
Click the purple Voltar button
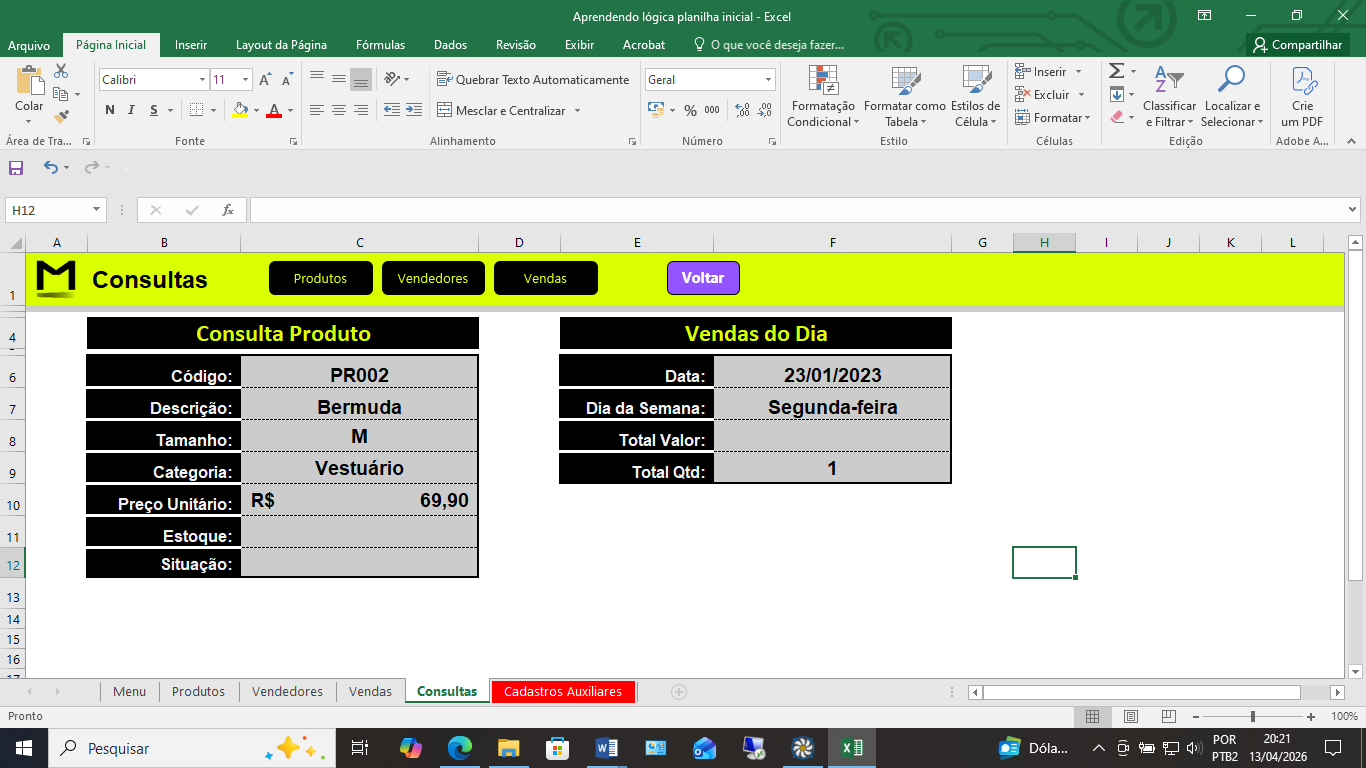click(703, 278)
